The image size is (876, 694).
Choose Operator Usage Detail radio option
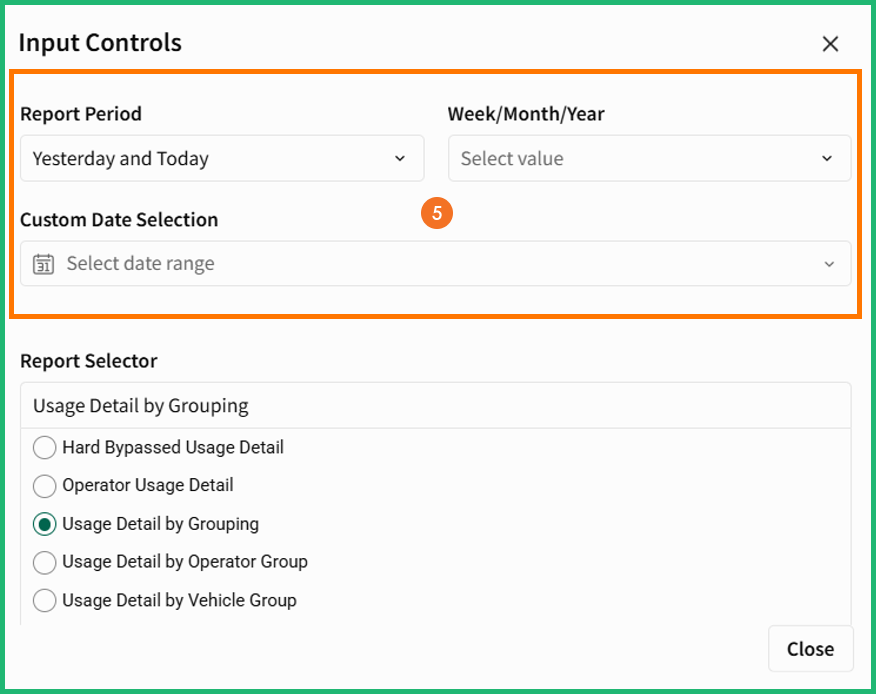[44, 486]
